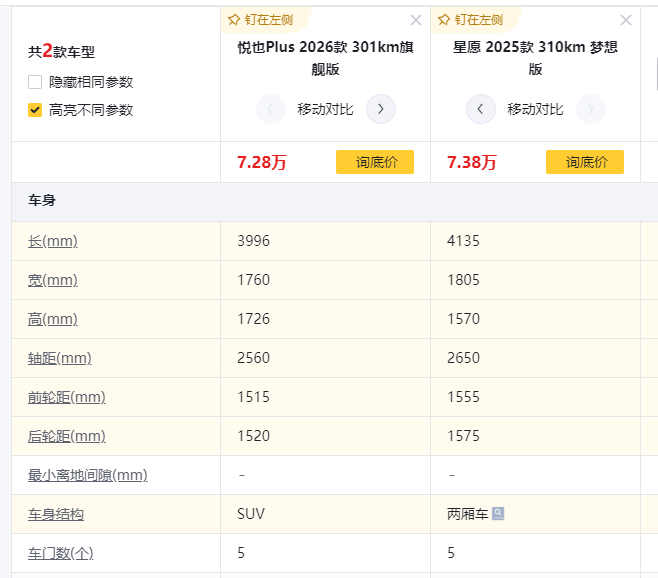Select body structure value SUV
Viewport: 658px width, 578px height.
click(251, 514)
